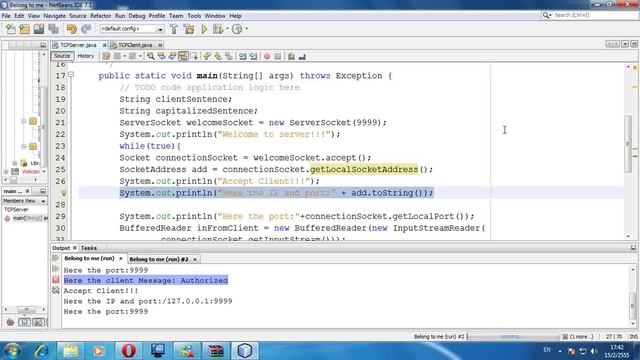Click the Redo arrow icon
Viewport: 640px width, 360px height.
point(86,29)
